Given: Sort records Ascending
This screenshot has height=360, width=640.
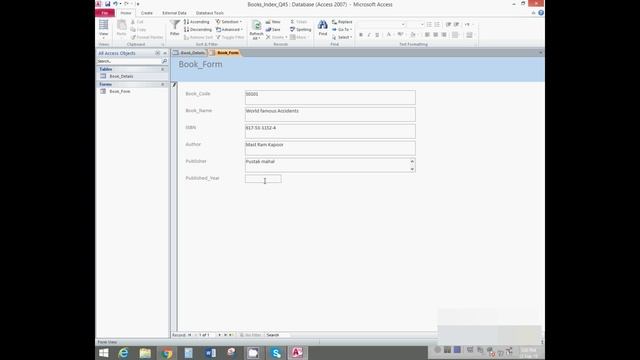Looking at the screenshot, I should pos(197,22).
